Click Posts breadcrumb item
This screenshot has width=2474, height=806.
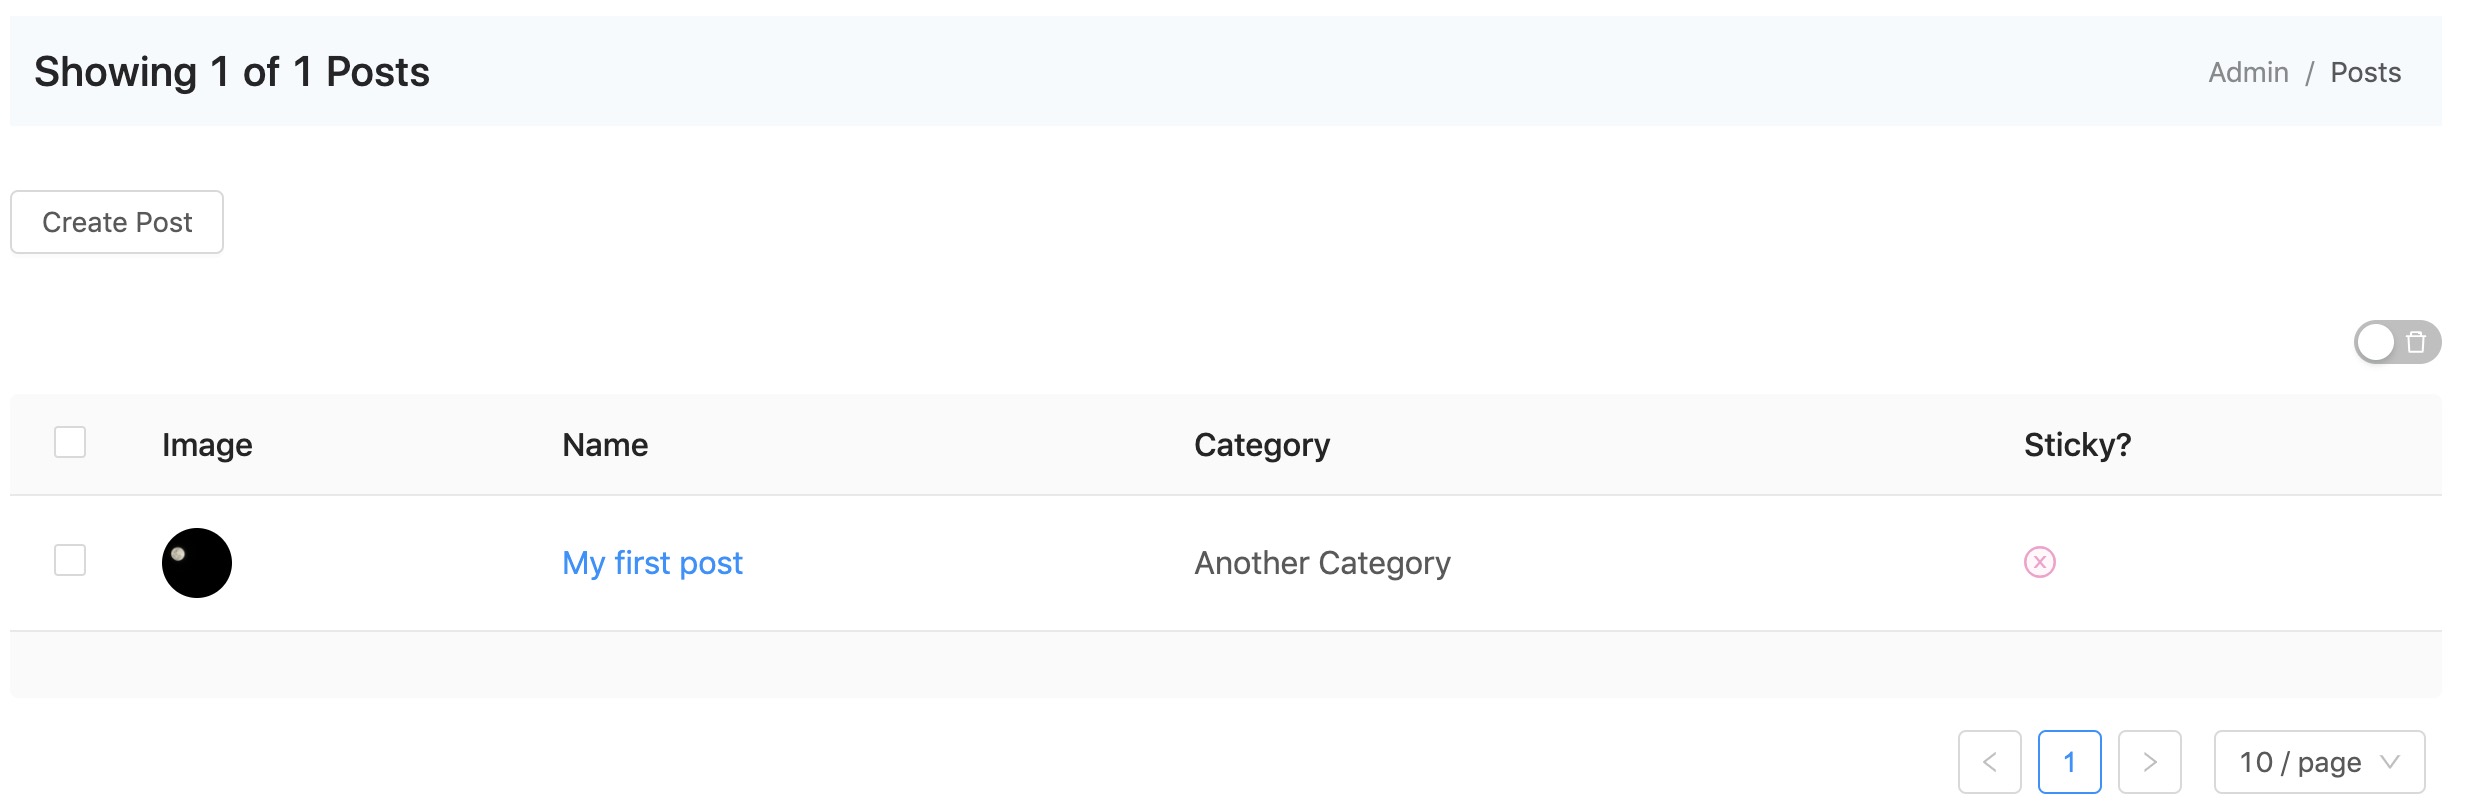(x=2365, y=72)
